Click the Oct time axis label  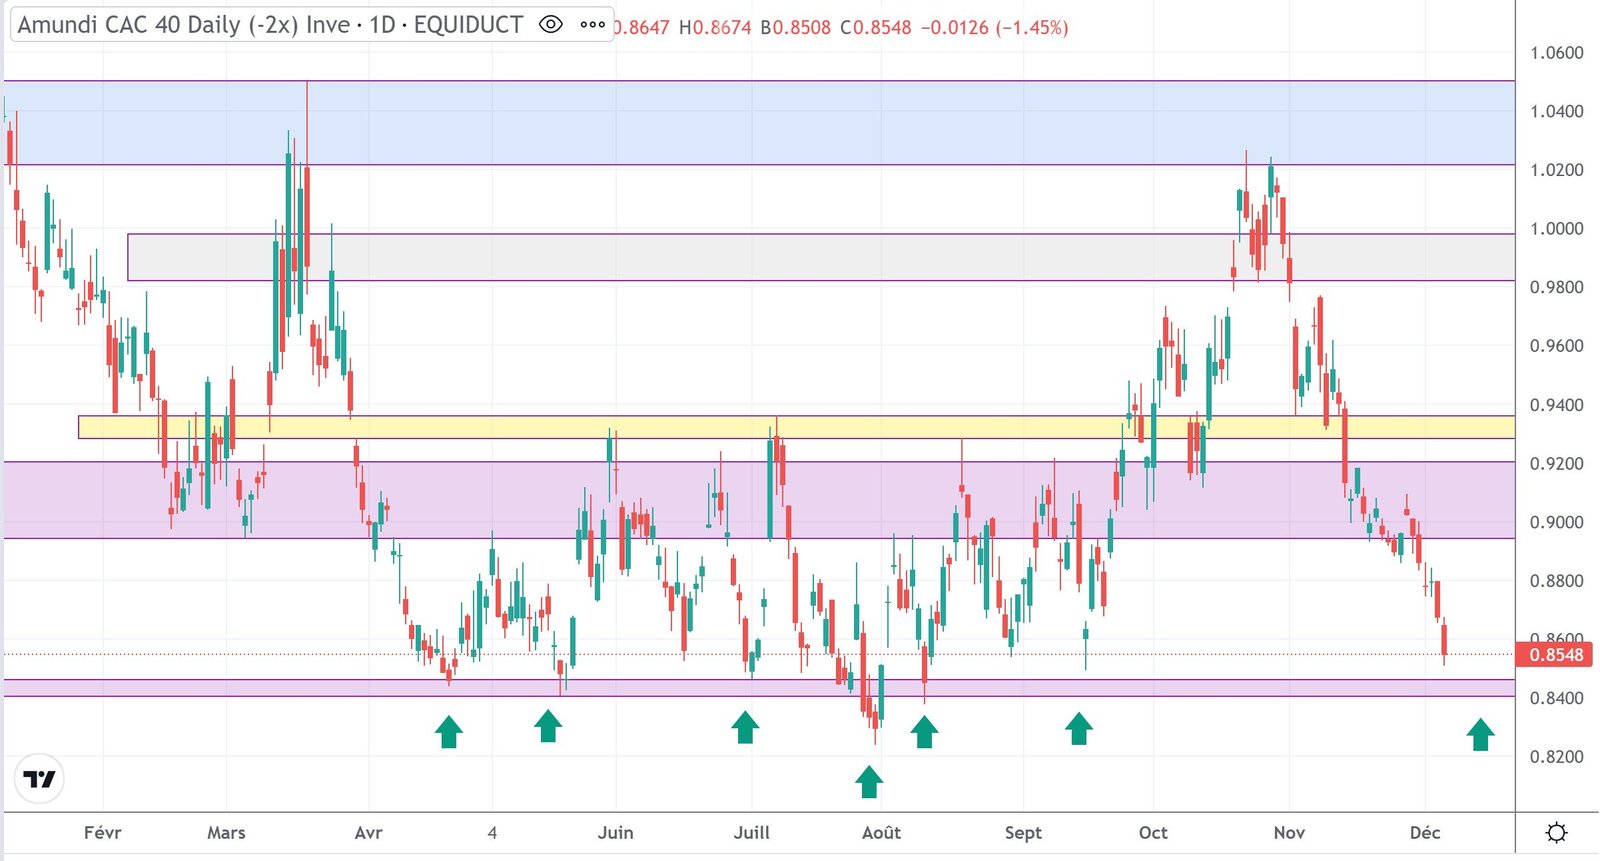click(x=1153, y=833)
